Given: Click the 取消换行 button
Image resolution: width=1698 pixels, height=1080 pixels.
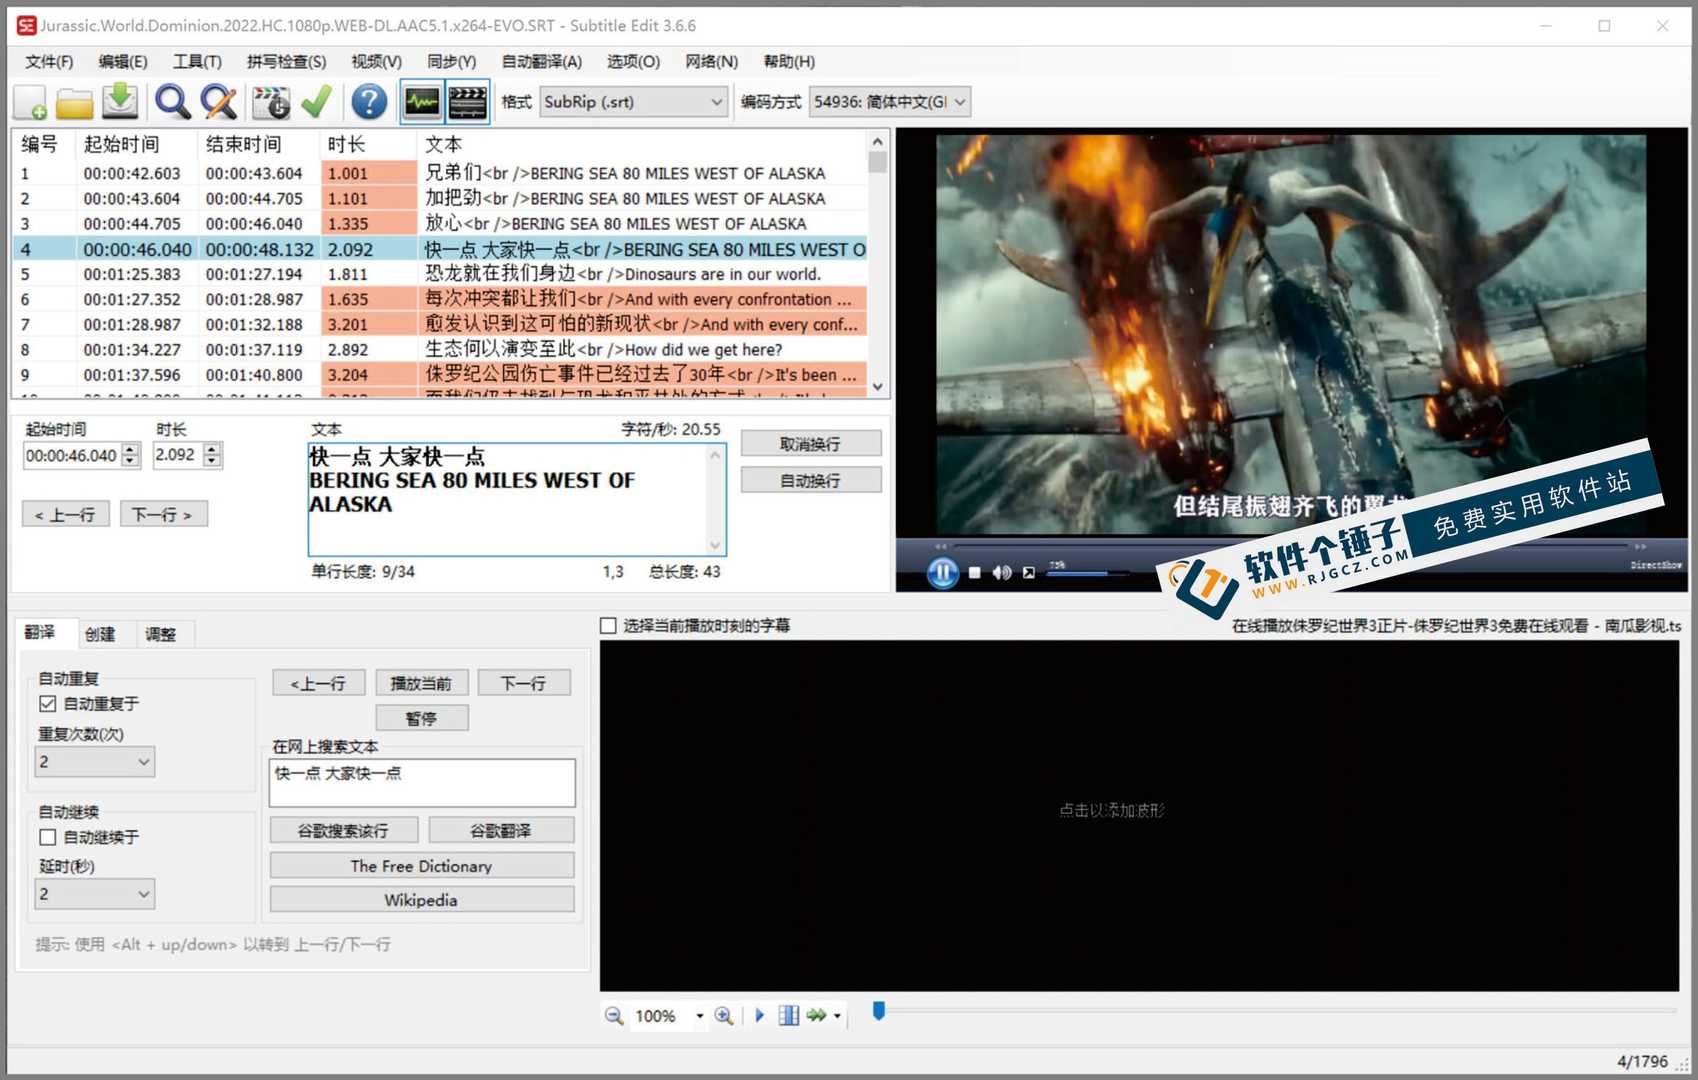Looking at the screenshot, I should (811, 444).
